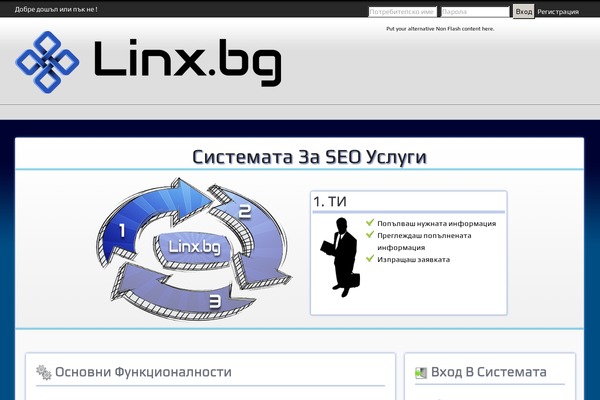Image resolution: width=600 pixels, height=400 pixels.
Task: Click the checkmark next to Изпращаш заявката
Action: tap(370, 258)
